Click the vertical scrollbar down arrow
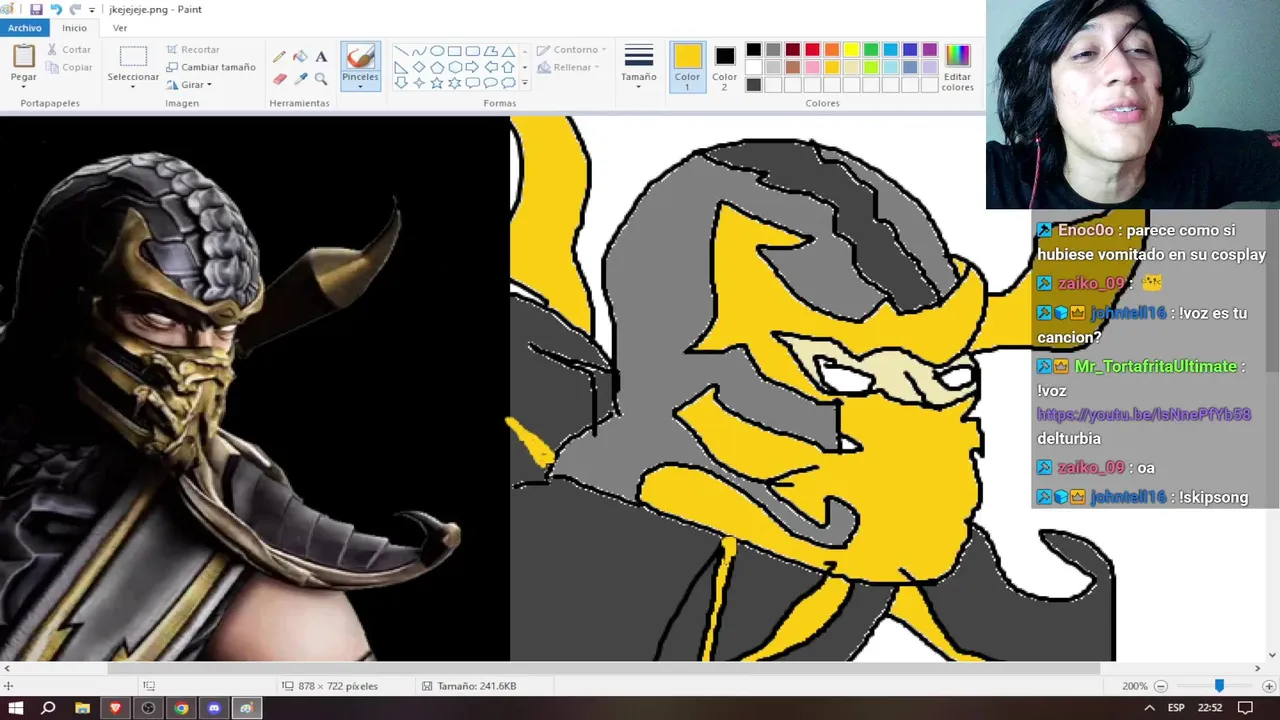The height and width of the screenshot is (720, 1280). pyautogui.click(x=1273, y=655)
